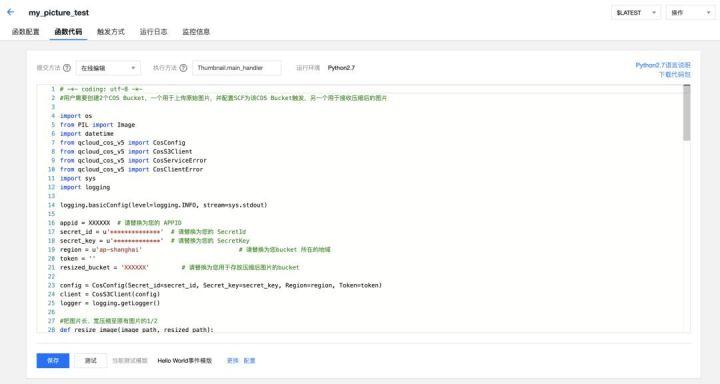This screenshot has width=720, height=384.
Task: Click the resized_bucket assignment line
Action: pos(180,267)
